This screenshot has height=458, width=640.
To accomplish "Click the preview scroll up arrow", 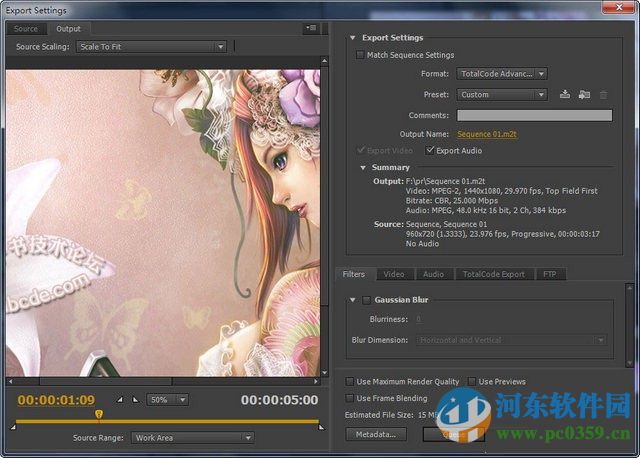I will coord(324,61).
